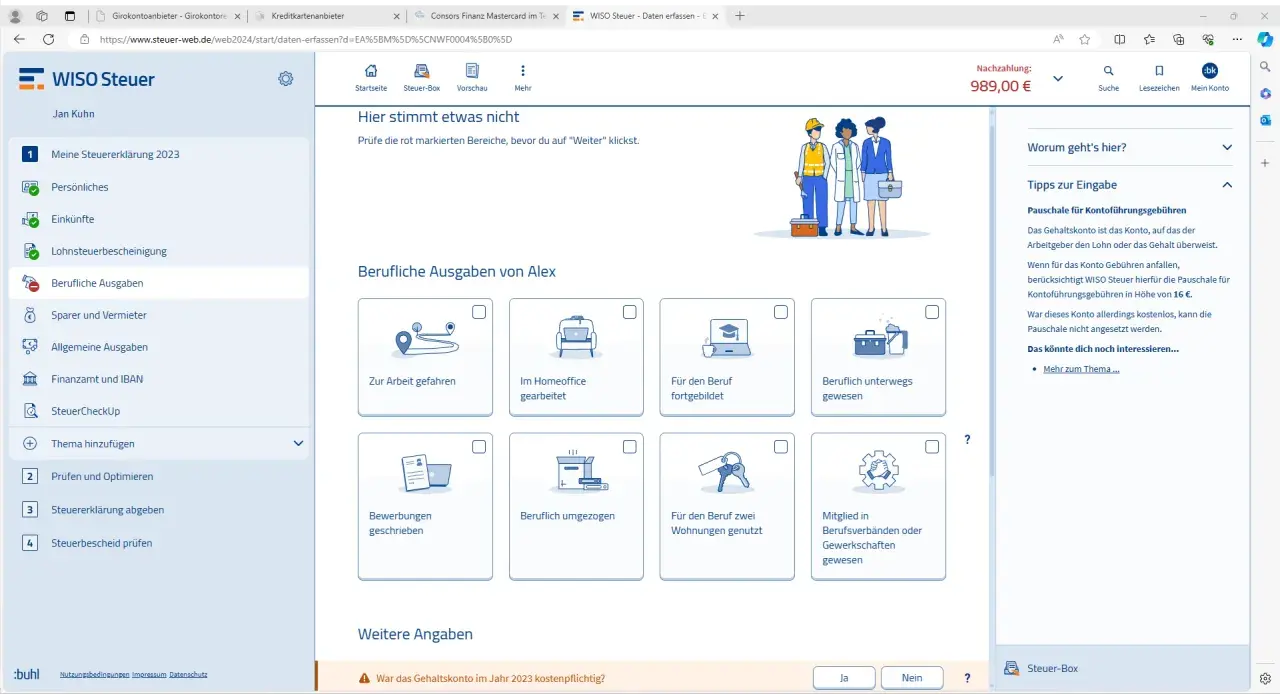Open the Nutzungsbedingungen footer link

pos(94,674)
